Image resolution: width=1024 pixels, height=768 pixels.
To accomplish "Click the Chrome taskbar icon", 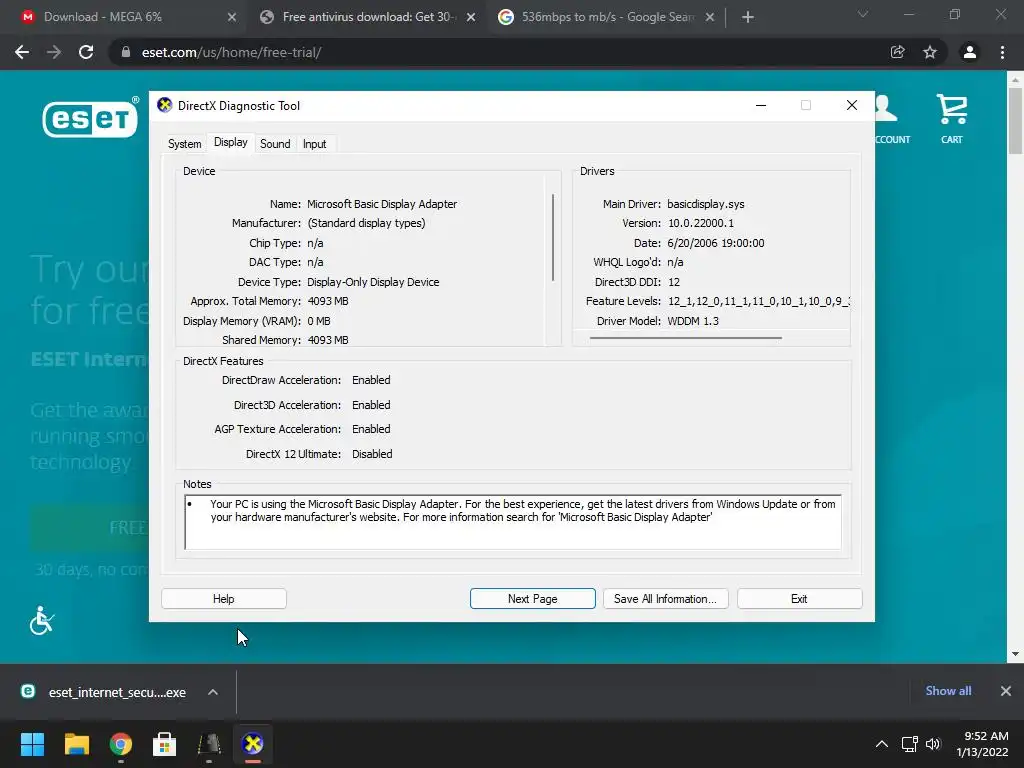I will 121,744.
